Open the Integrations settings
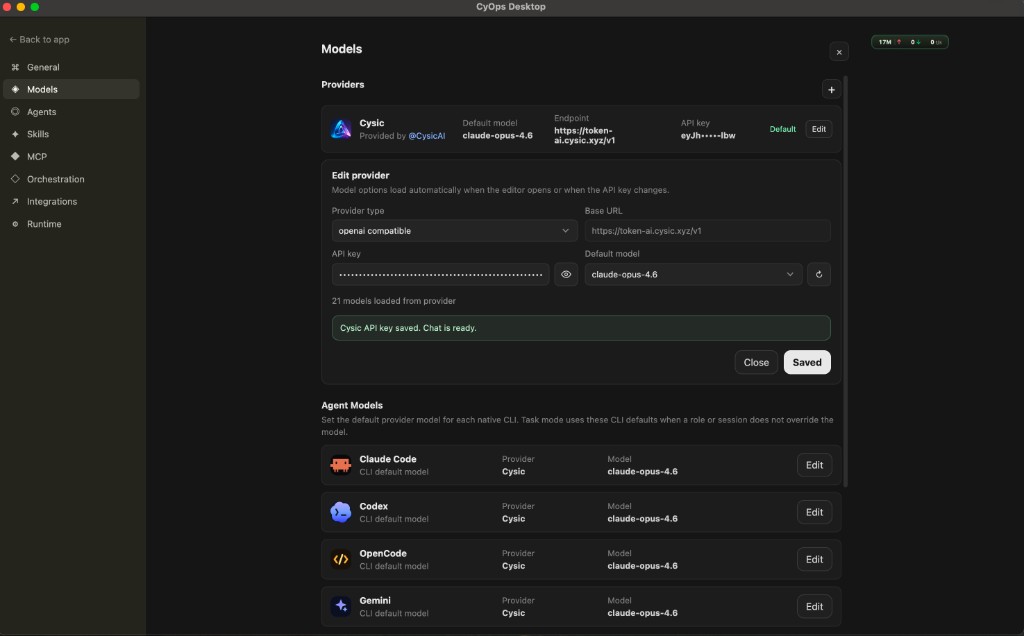1024x636 pixels. pos(71,201)
